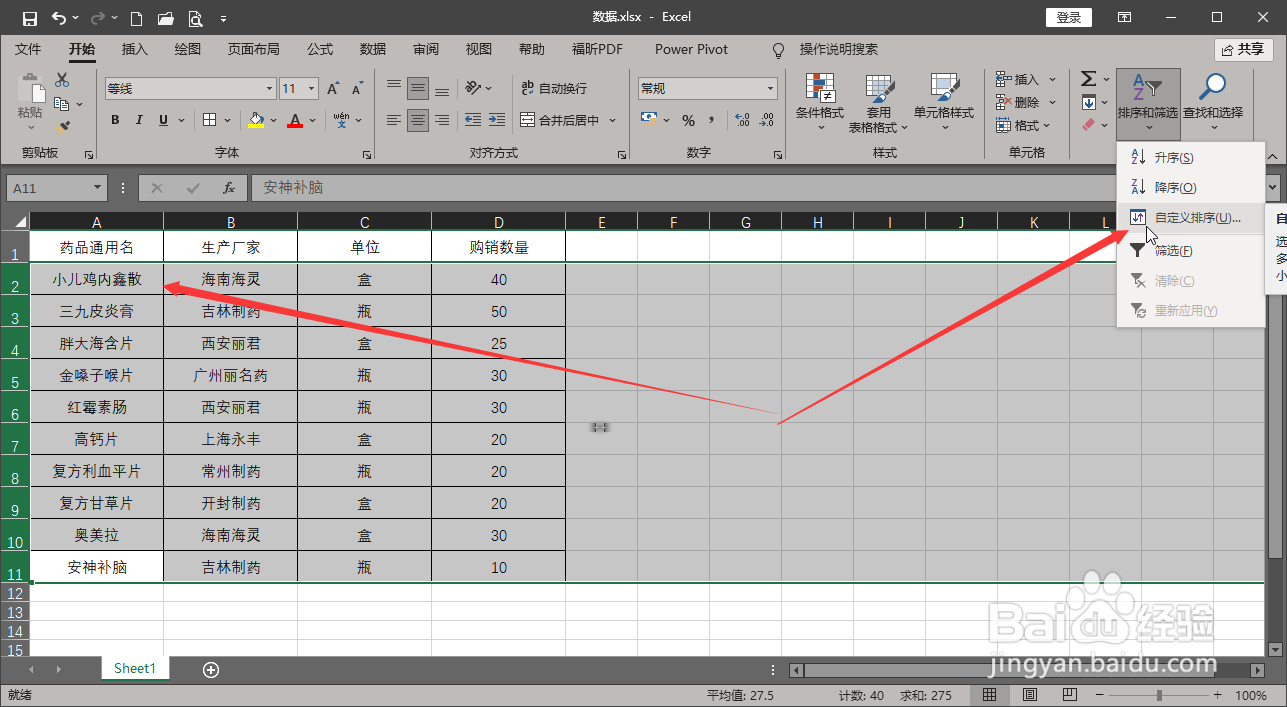Click the Comma Style icon

coord(713,120)
